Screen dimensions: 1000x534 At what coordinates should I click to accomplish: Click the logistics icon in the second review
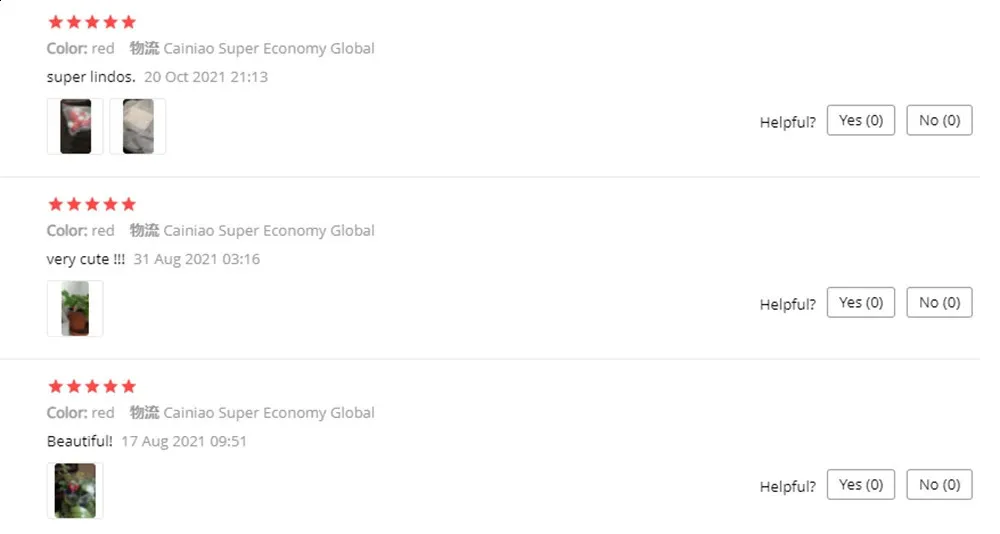tap(144, 230)
